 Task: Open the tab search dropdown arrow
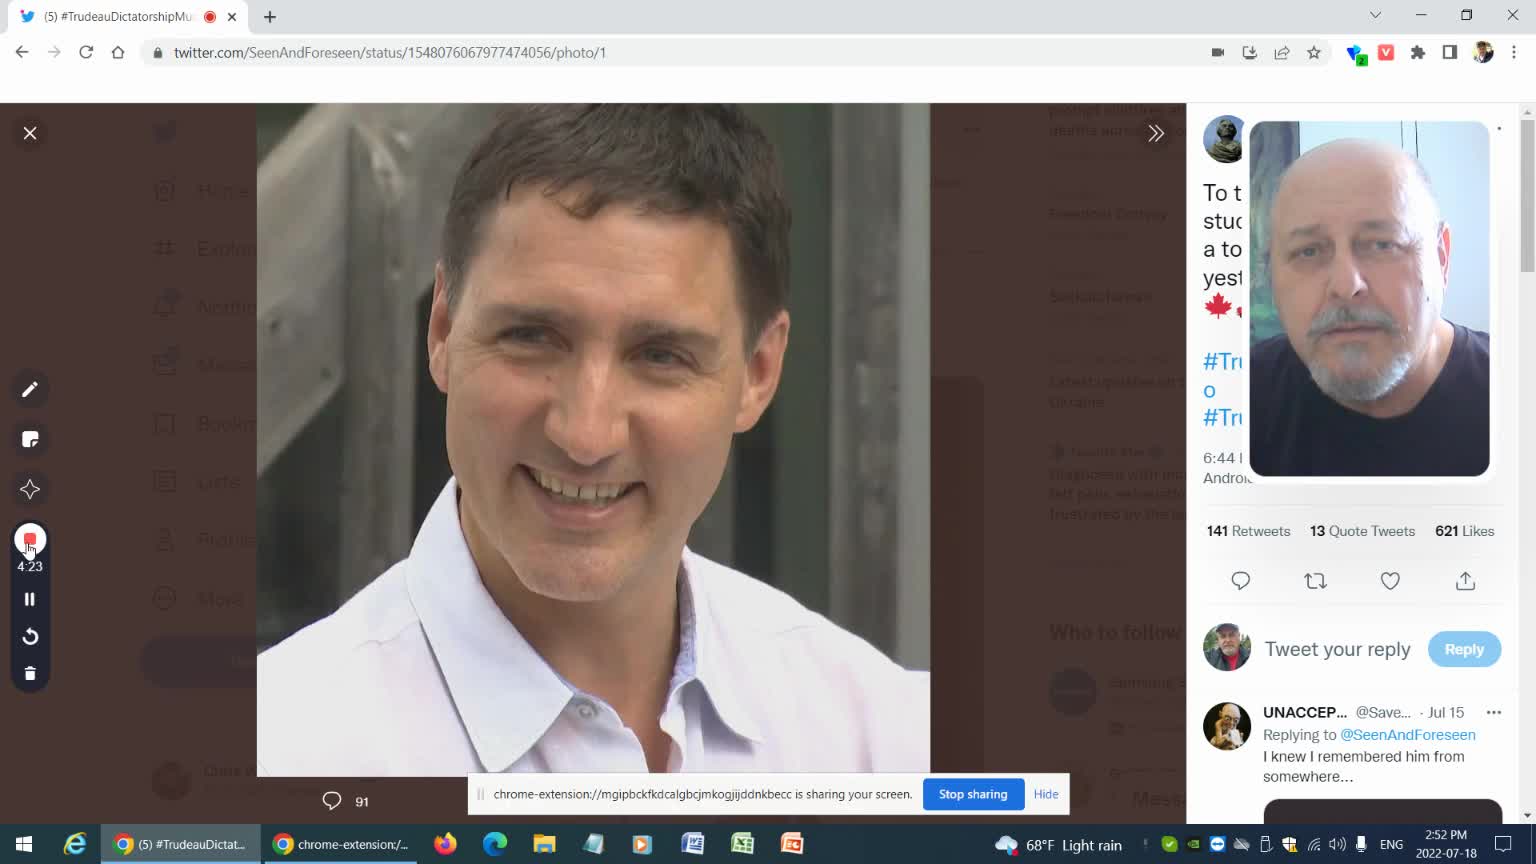(x=1375, y=15)
